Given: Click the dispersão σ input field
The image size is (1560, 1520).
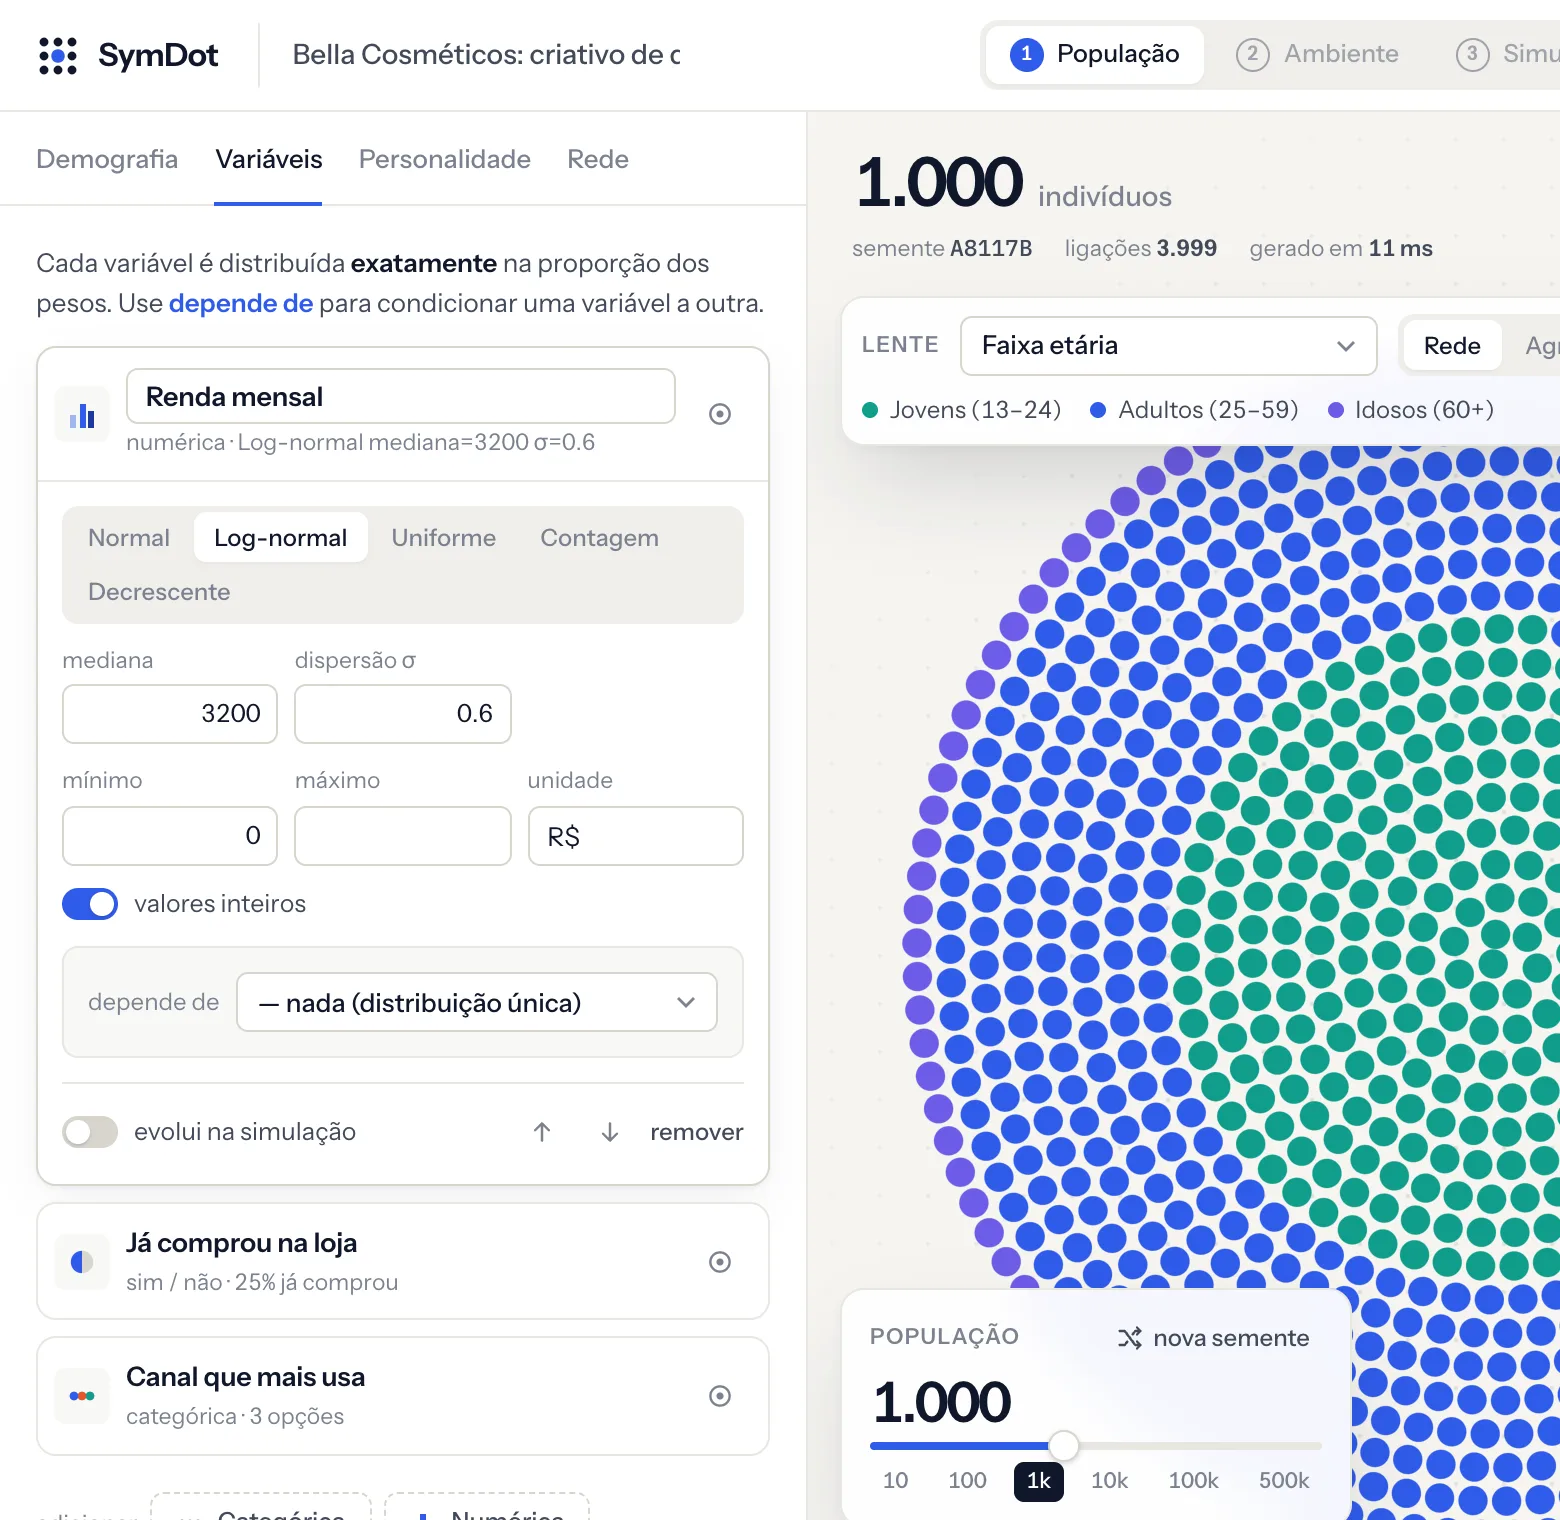Looking at the screenshot, I should click(403, 714).
